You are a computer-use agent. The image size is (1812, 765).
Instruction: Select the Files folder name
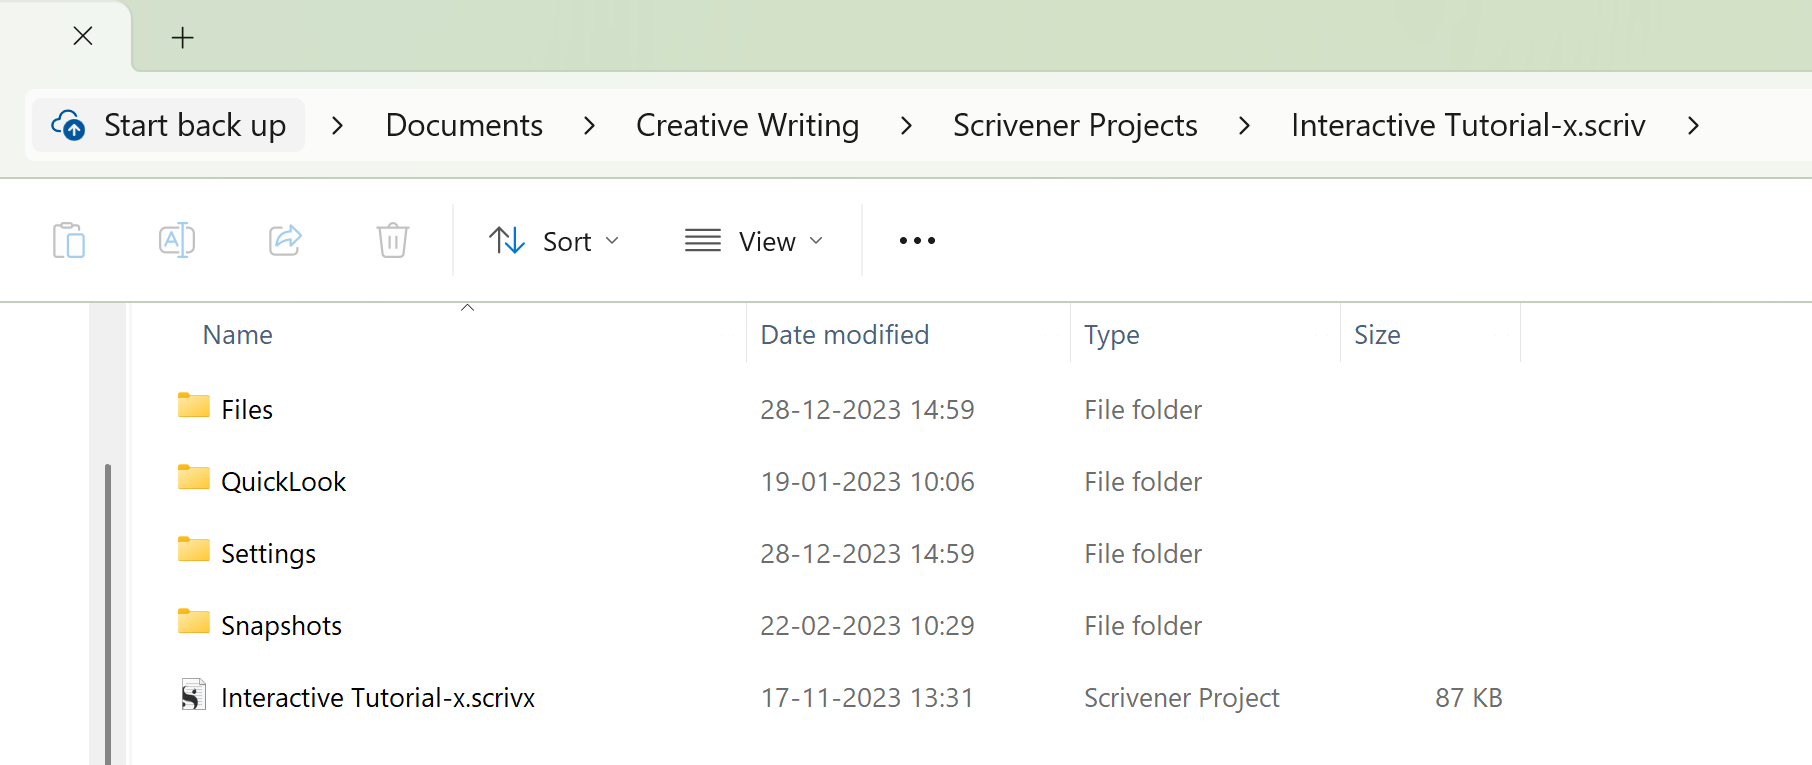click(x=247, y=410)
